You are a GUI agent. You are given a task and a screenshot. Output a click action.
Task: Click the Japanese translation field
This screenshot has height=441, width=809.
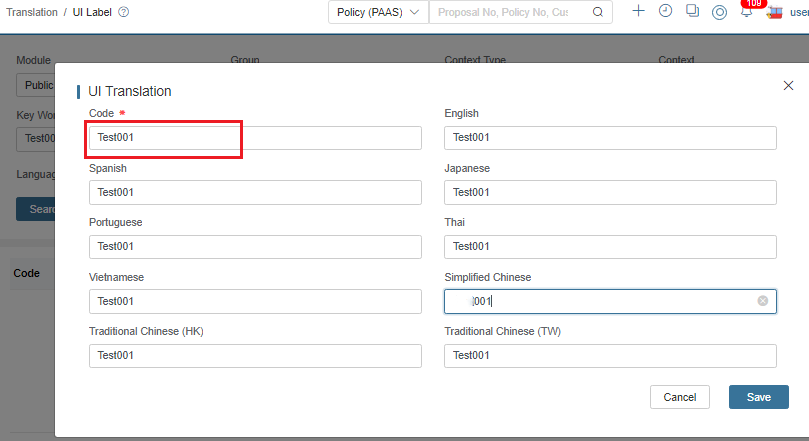pyautogui.click(x=610, y=192)
